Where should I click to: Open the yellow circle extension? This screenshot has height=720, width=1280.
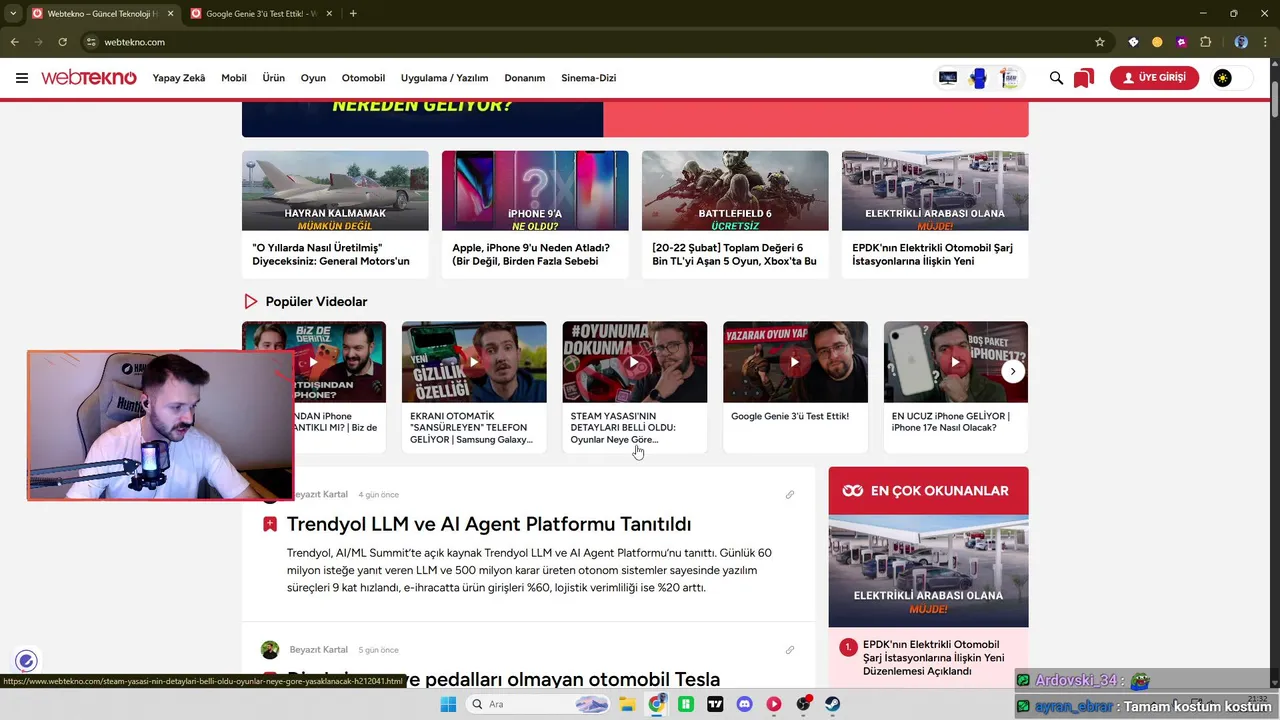tap(1157, 42)
